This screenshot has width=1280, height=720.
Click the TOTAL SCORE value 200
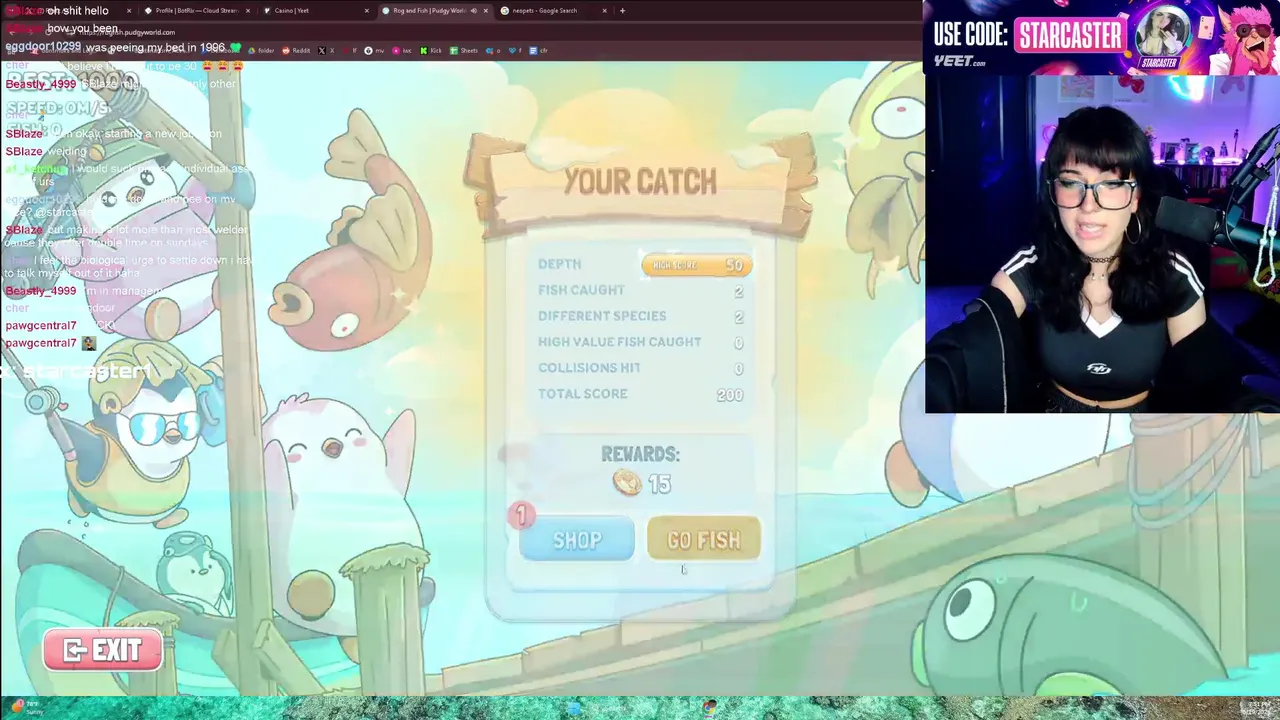(730, 395)
